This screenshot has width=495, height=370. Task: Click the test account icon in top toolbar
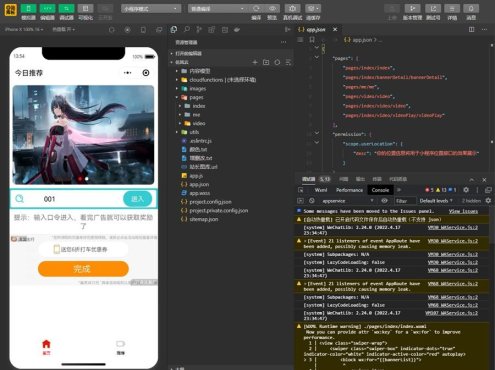(x=433, y=8)
